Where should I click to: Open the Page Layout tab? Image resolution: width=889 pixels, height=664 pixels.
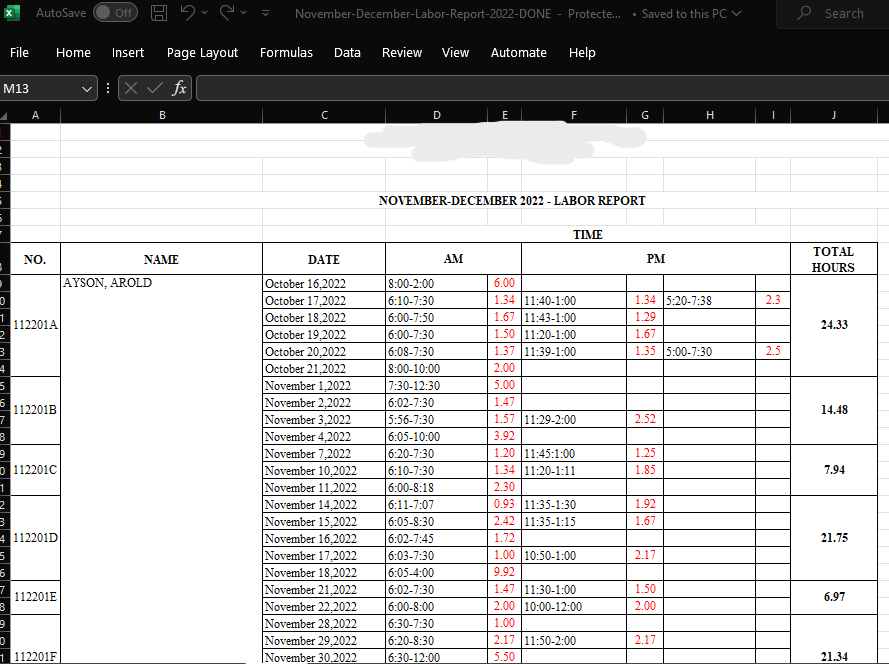(202, 53)
